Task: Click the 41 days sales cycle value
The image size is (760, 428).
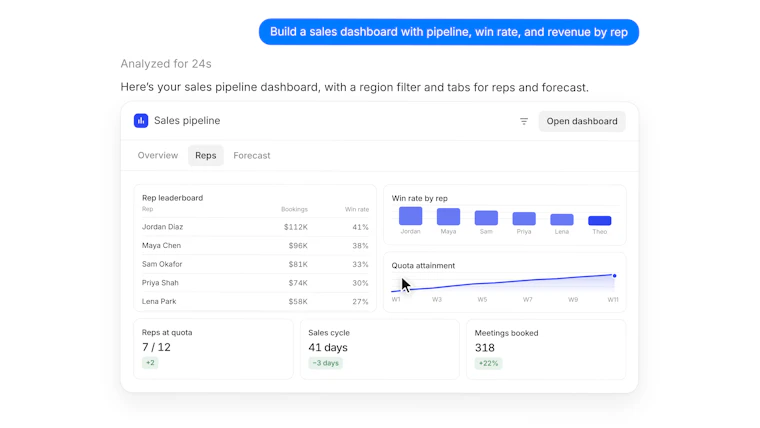Action: 328,348
